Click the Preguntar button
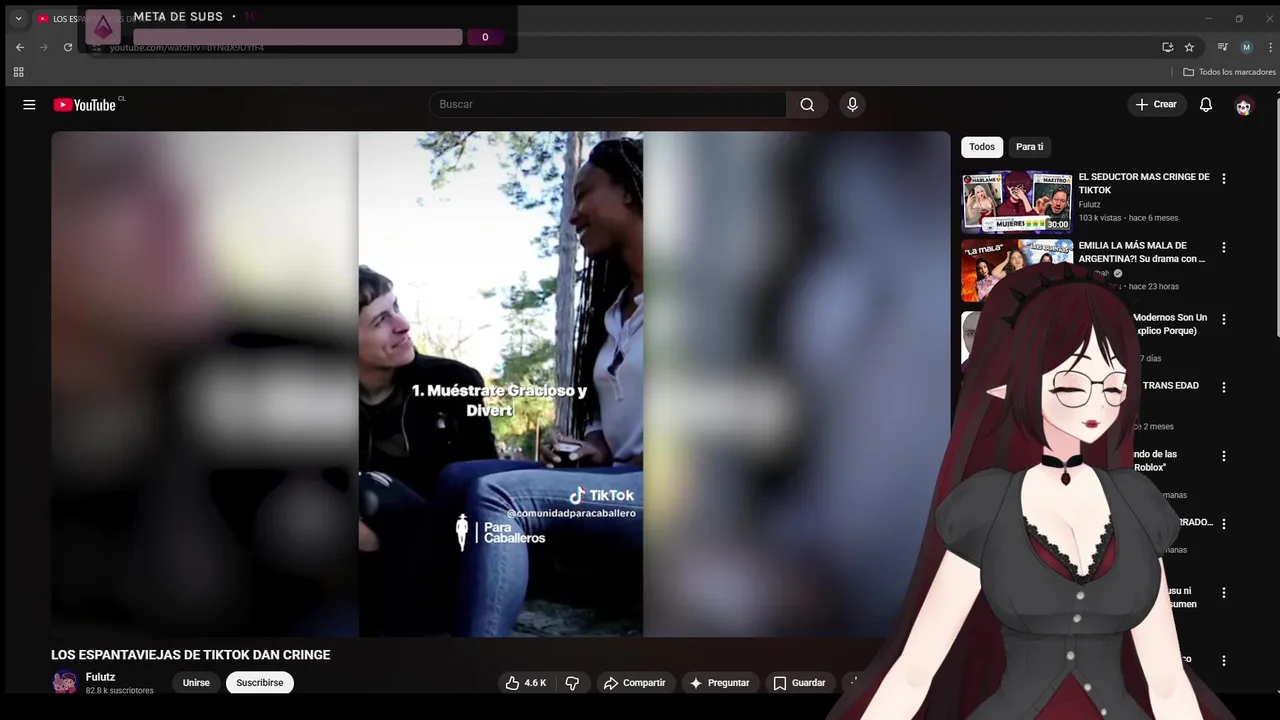The width and height of the screenshot is (1280, 720). [x=719, y=683]
